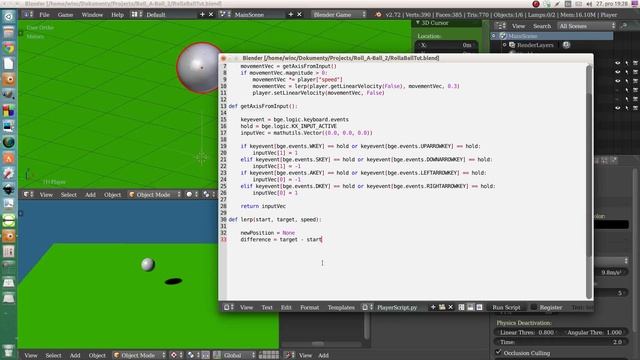Open editor type selector of upper 3D view

tap(29, 195)
